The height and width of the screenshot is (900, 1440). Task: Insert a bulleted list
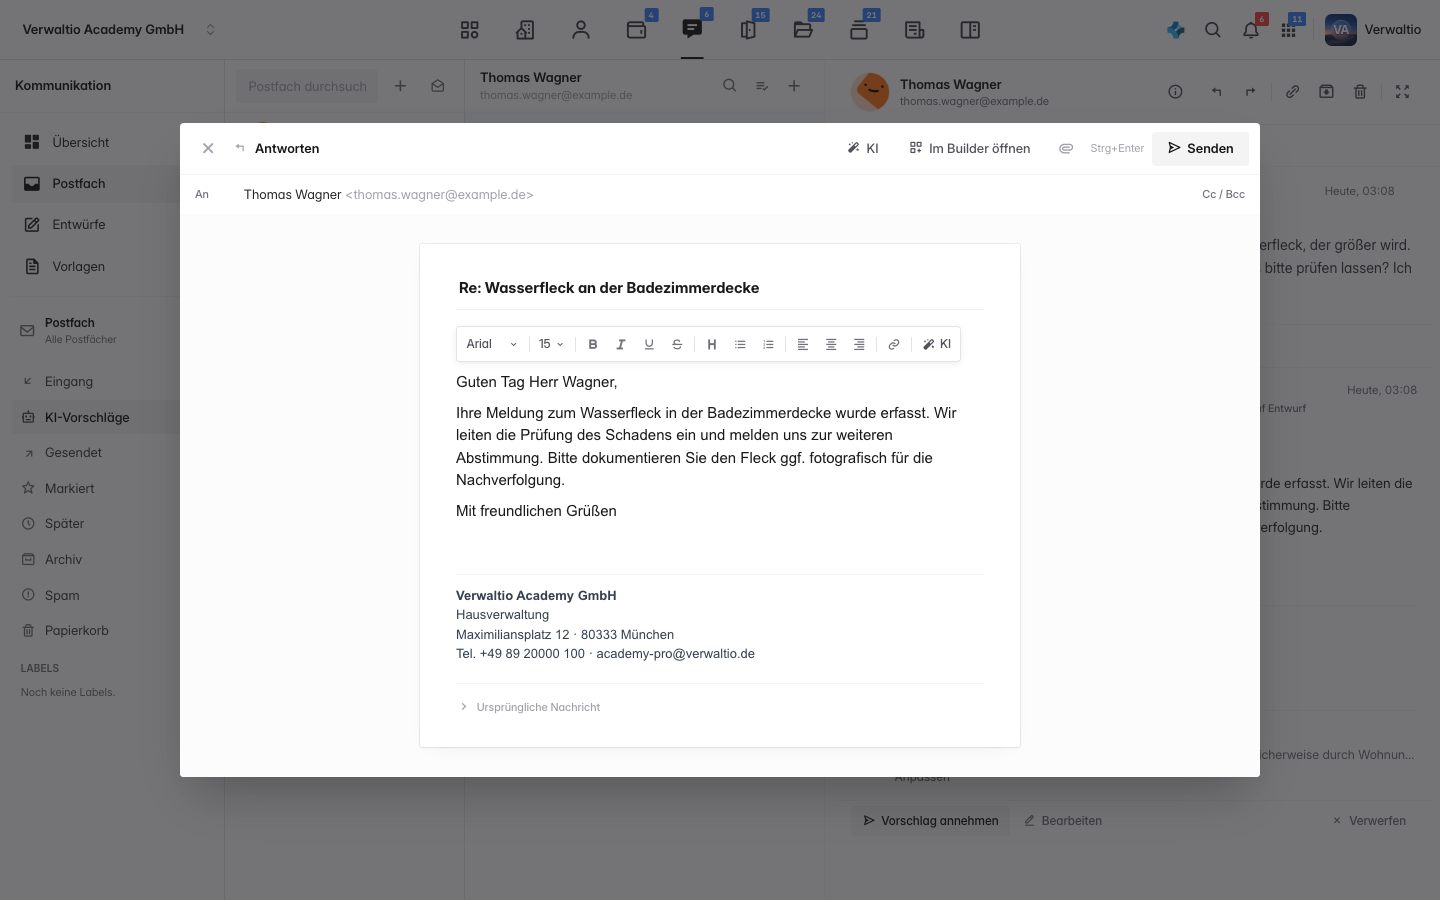click(x=740, y=344)
